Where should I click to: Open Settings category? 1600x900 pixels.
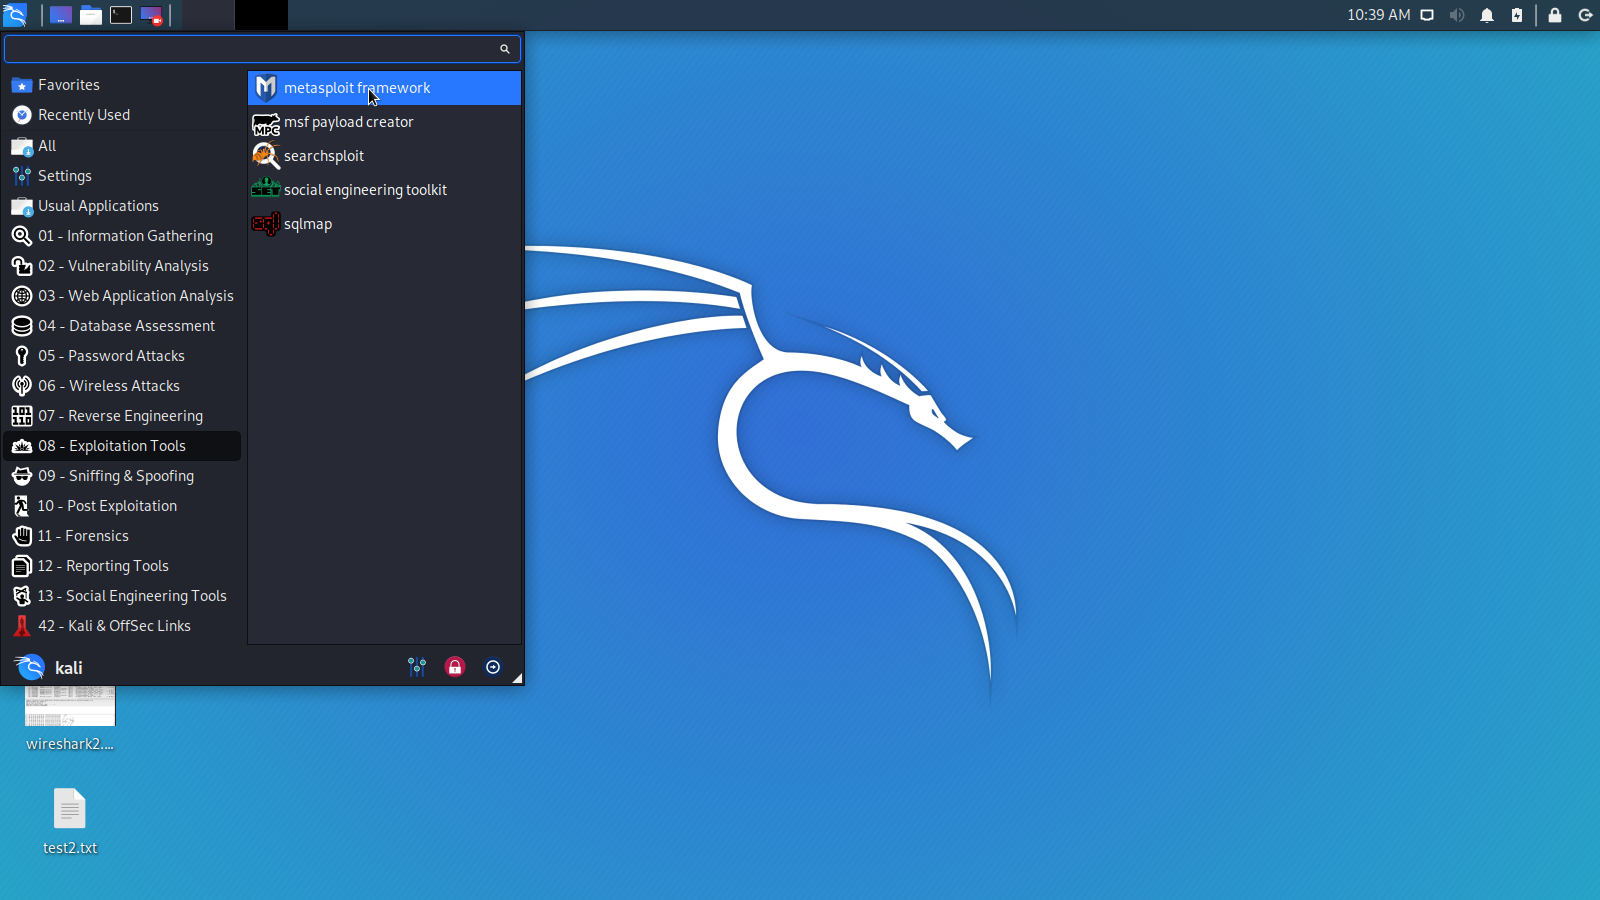coord(122,176)
